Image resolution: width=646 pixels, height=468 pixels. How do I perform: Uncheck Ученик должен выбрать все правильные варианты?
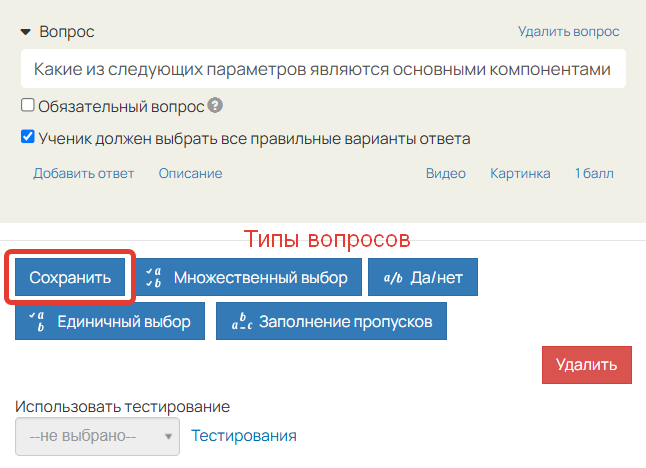tap(28, 136)
